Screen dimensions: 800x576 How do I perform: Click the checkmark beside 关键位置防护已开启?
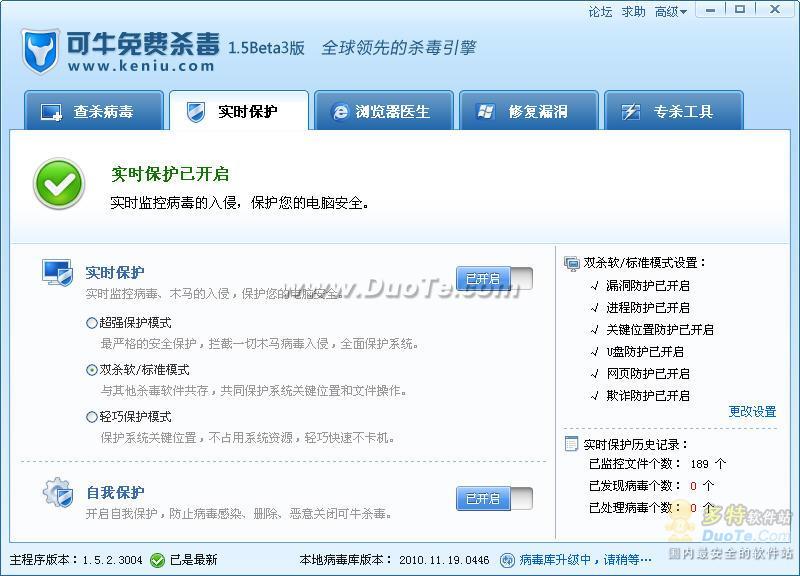tap(594, 330)
